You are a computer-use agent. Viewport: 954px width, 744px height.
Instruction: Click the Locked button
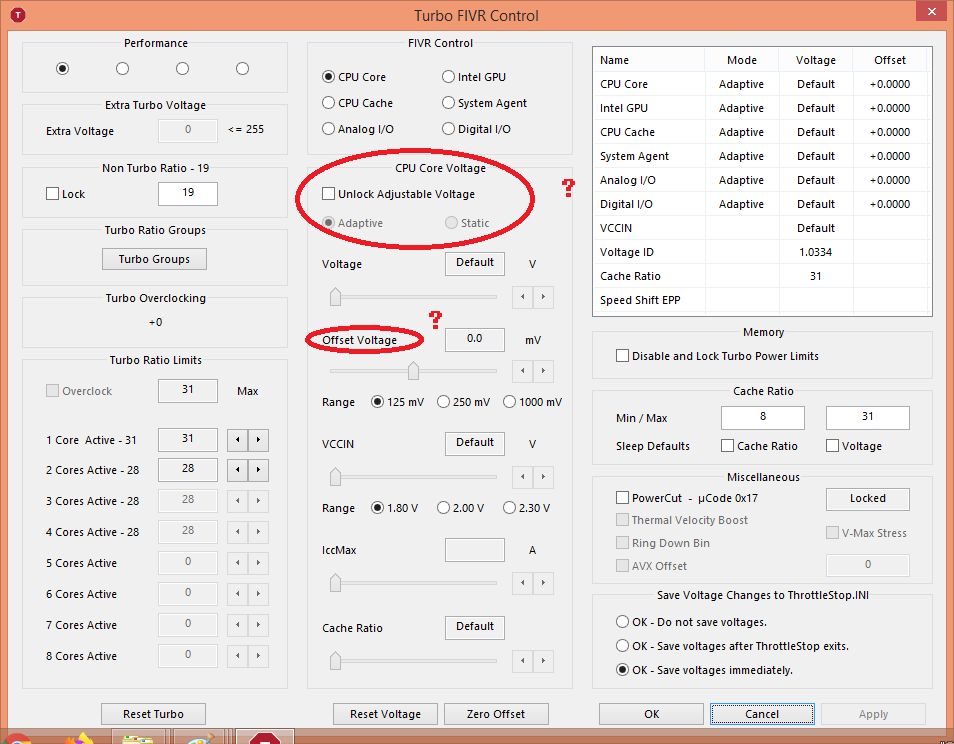[x=868, y=498]
